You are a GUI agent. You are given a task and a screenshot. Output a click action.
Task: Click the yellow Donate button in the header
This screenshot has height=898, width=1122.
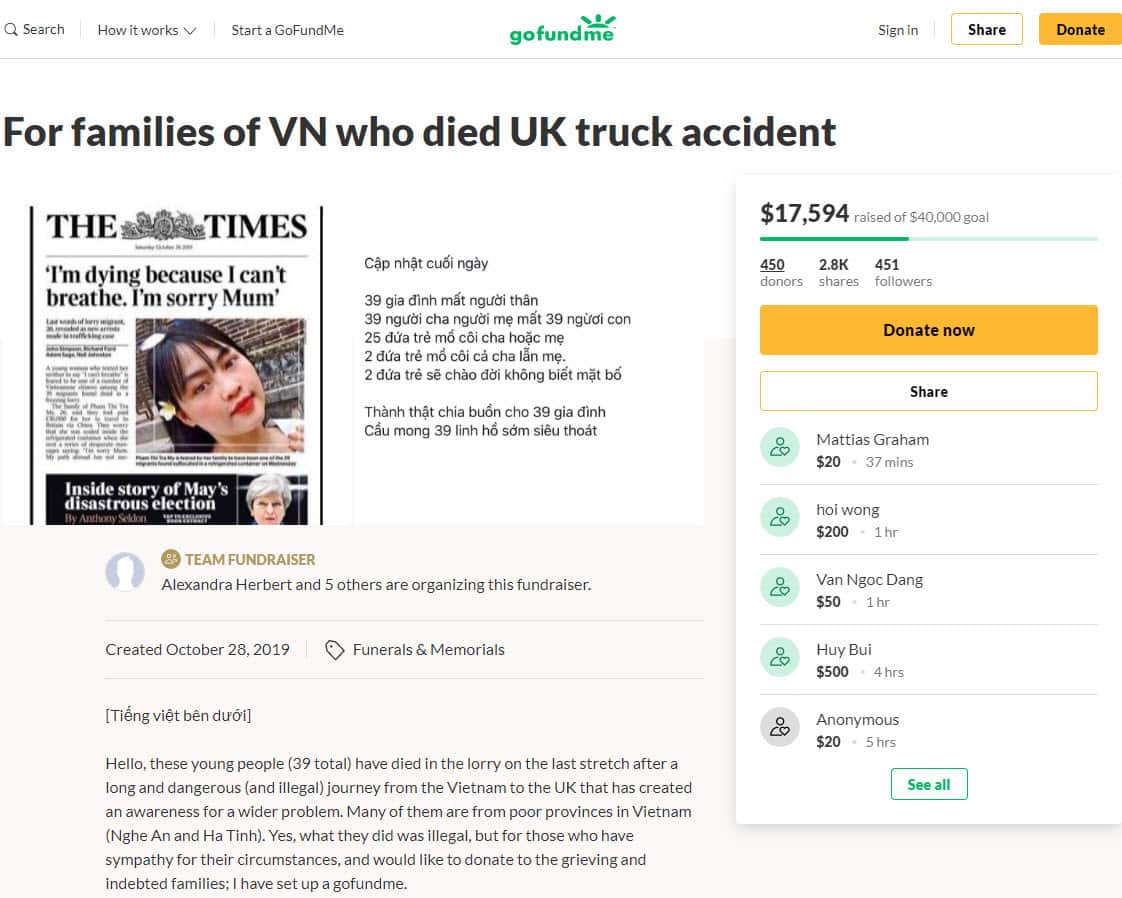click(x=1080, y=29)
